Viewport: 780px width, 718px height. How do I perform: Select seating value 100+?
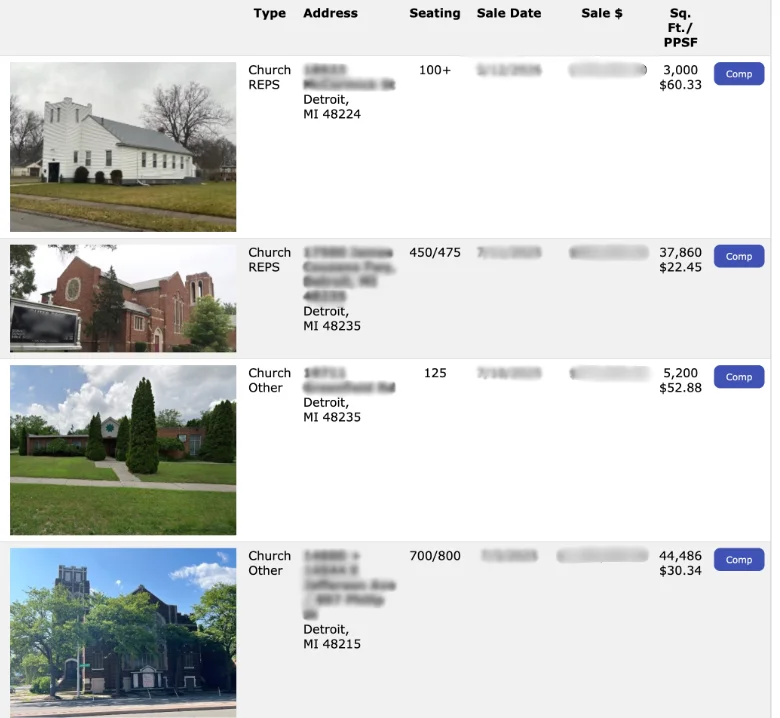(435, 70)
